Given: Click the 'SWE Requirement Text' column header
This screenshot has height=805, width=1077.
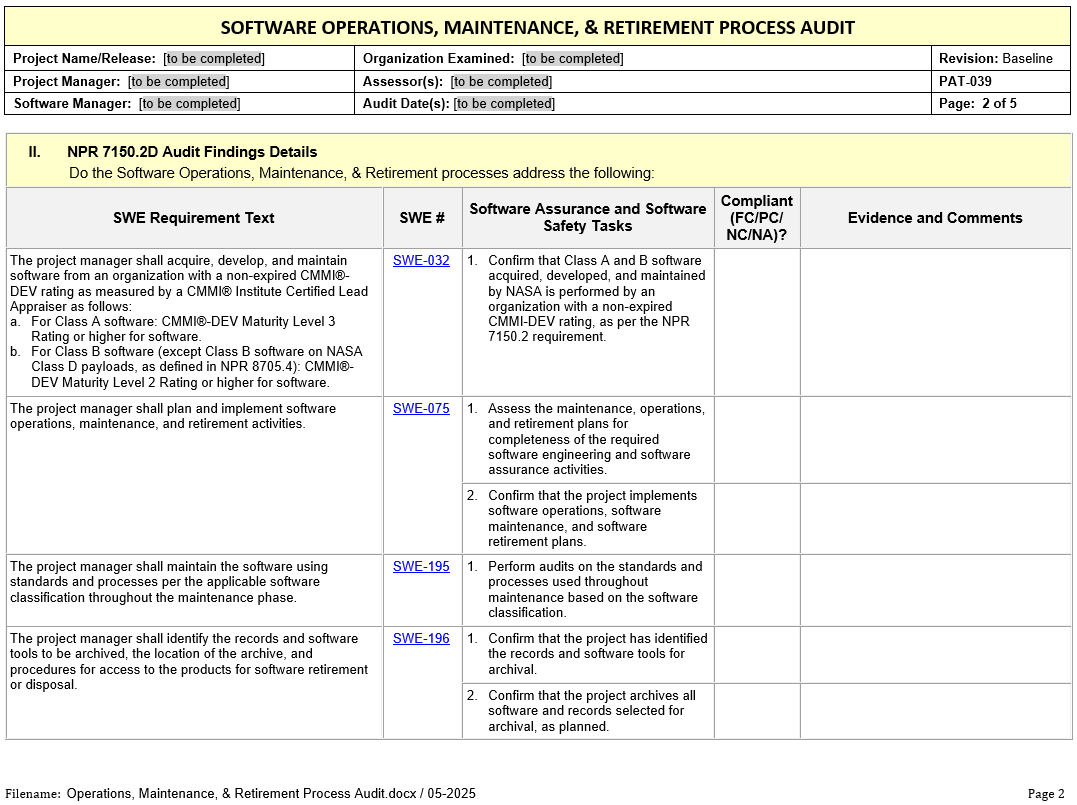Looking at the screenshot, I should click(194, 218).
